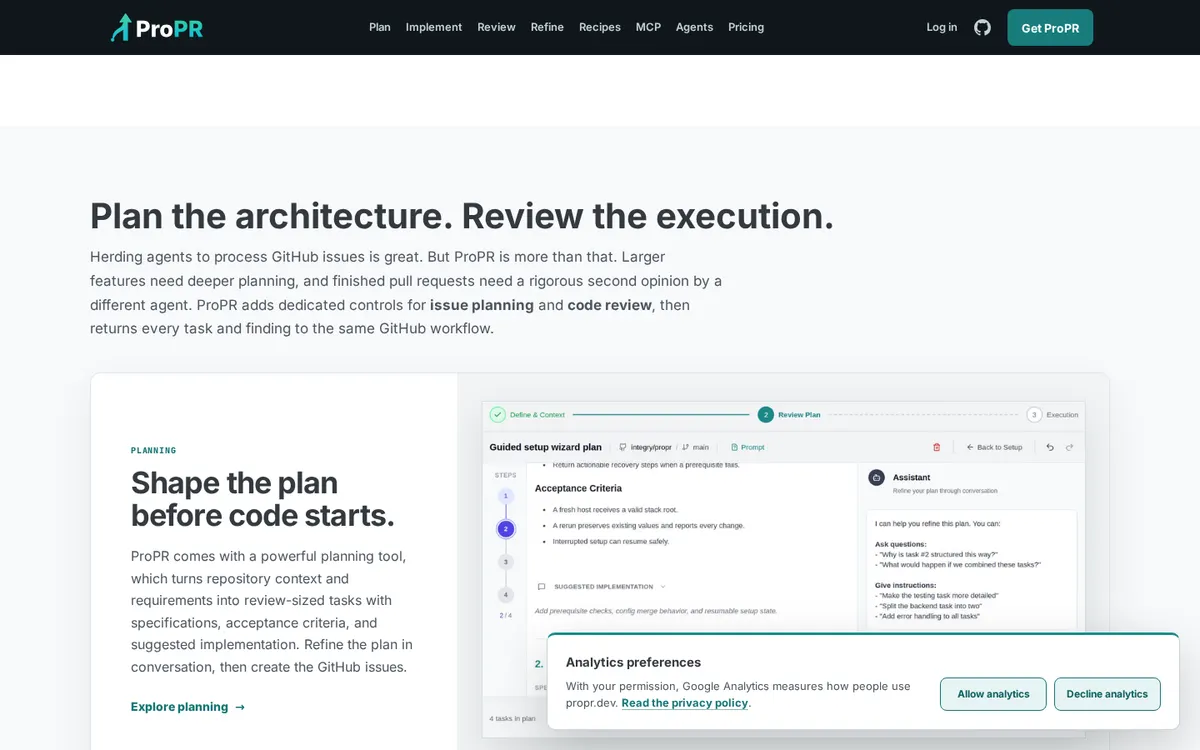
Task: Open Read the privacy policy link
Action: tap(685, 703)
